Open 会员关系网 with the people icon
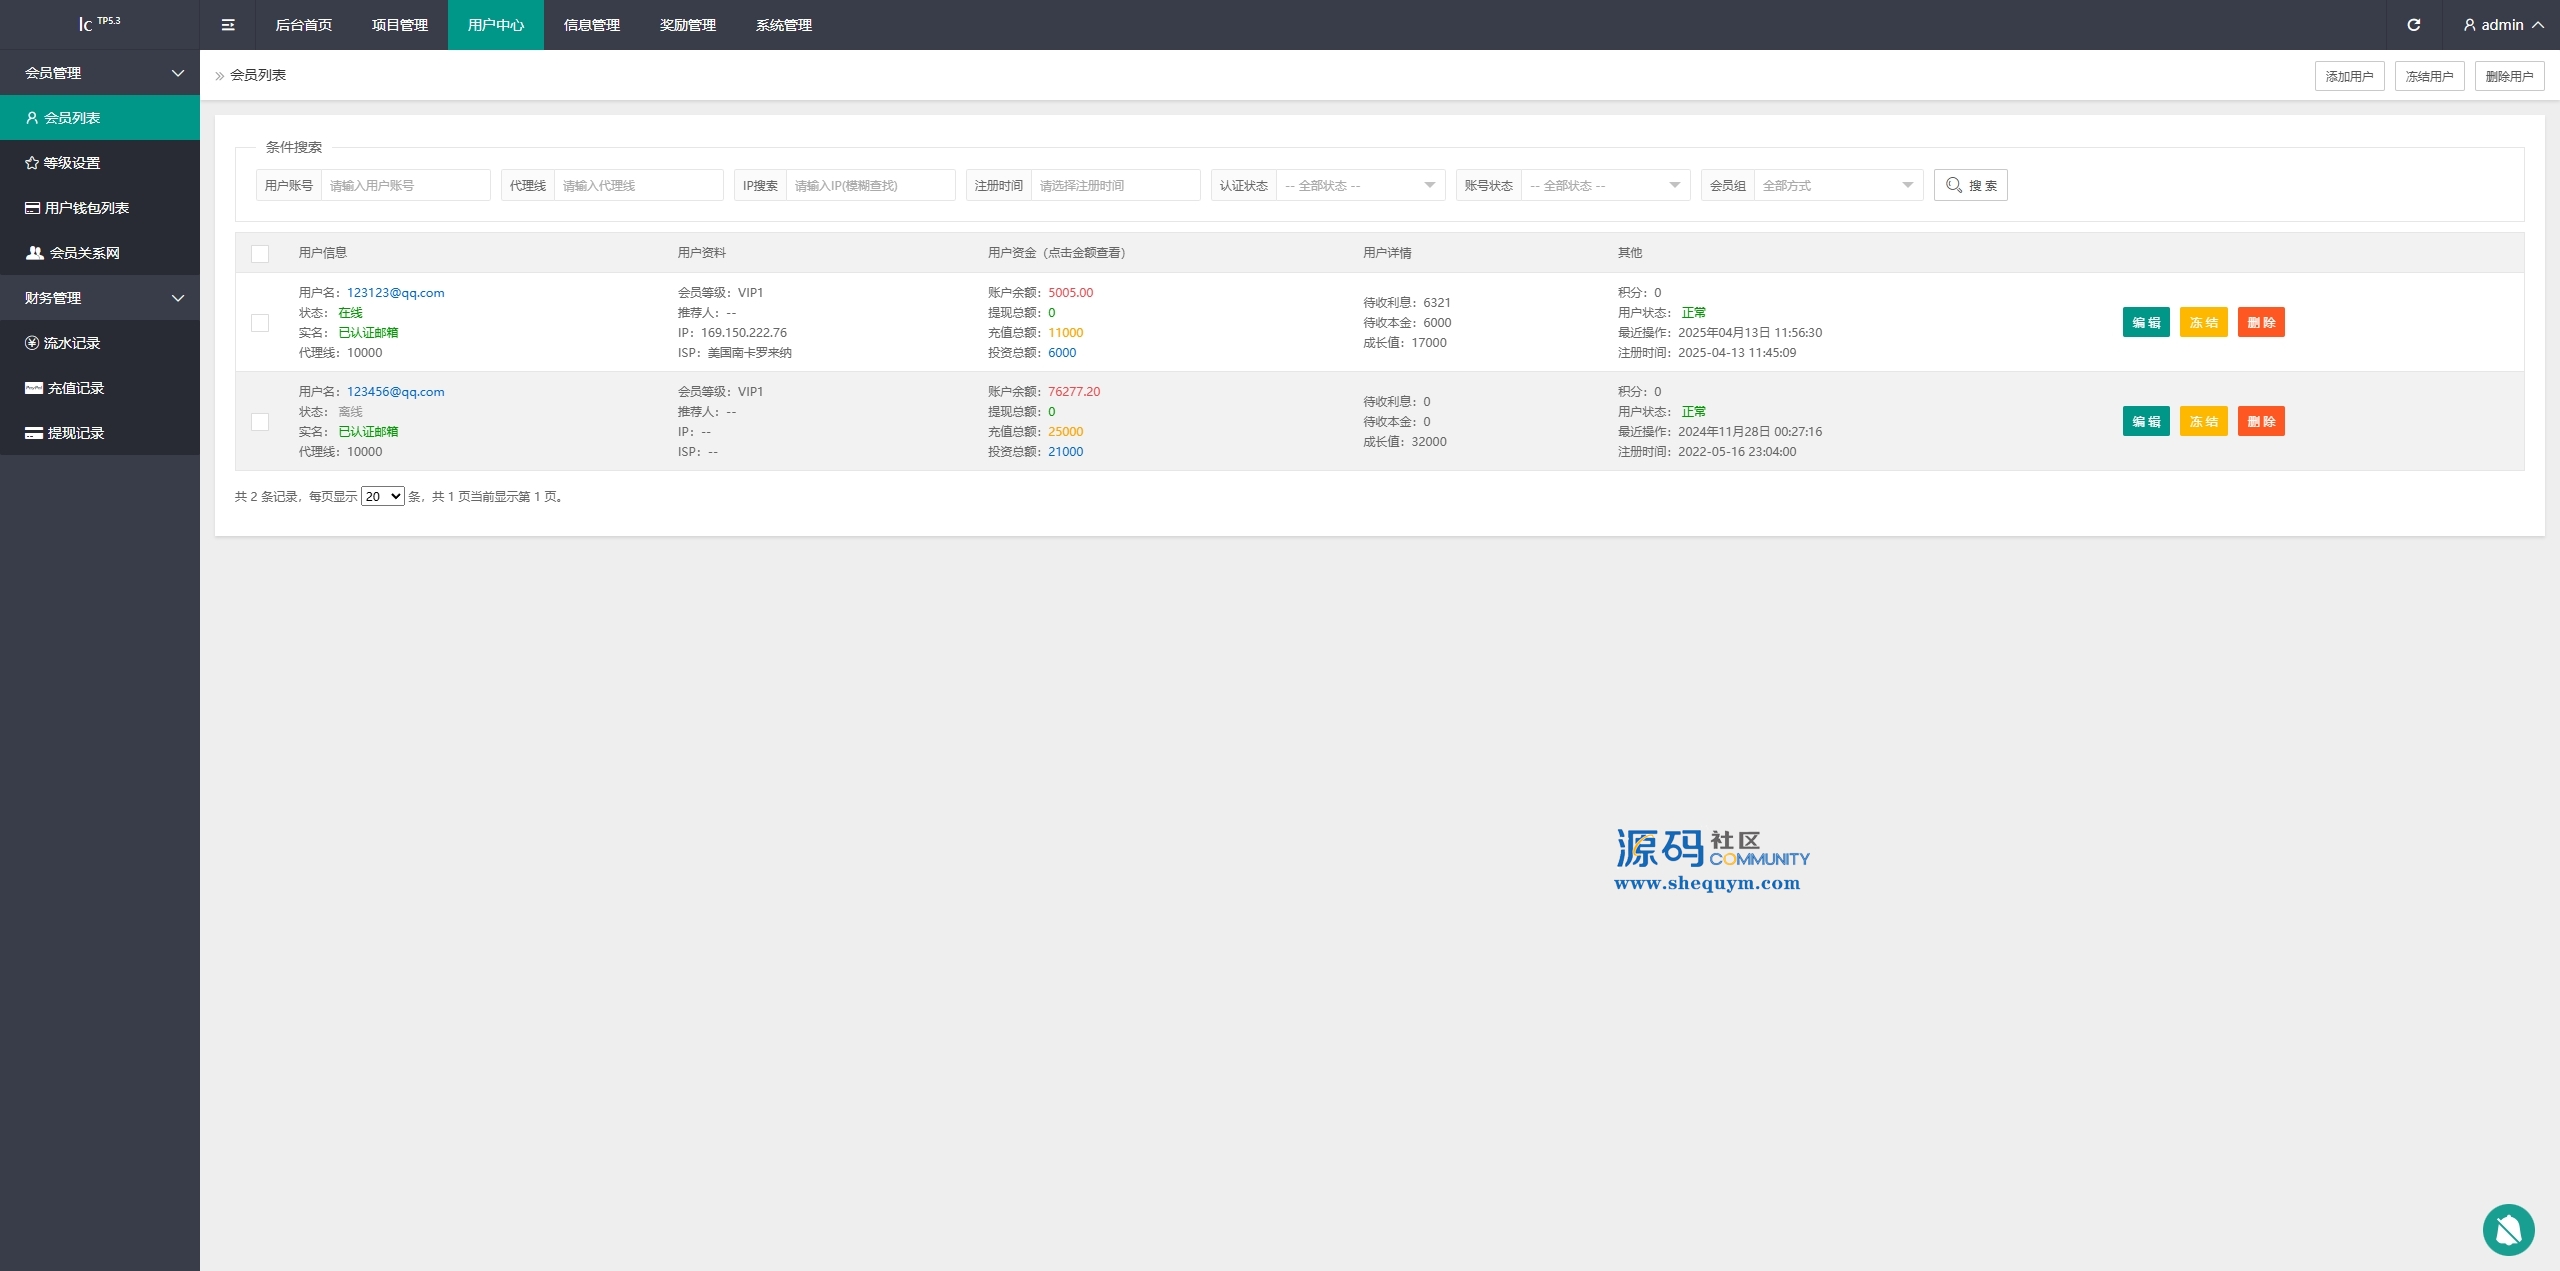2560x1271 pixels. click(x=83, y=253)
